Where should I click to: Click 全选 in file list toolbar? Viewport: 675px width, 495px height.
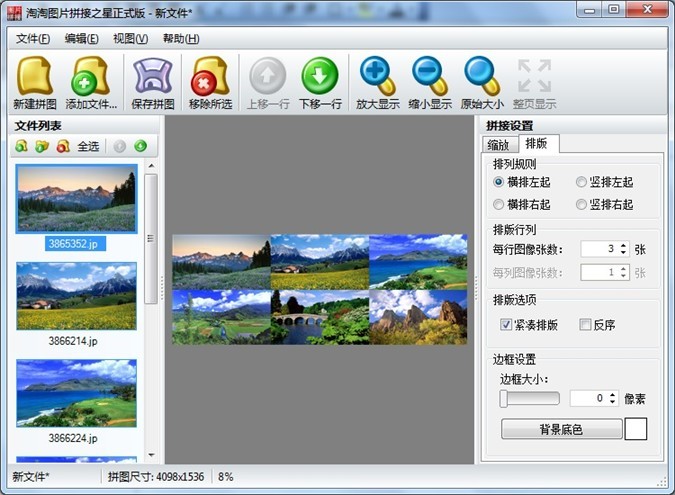[88, 146]
